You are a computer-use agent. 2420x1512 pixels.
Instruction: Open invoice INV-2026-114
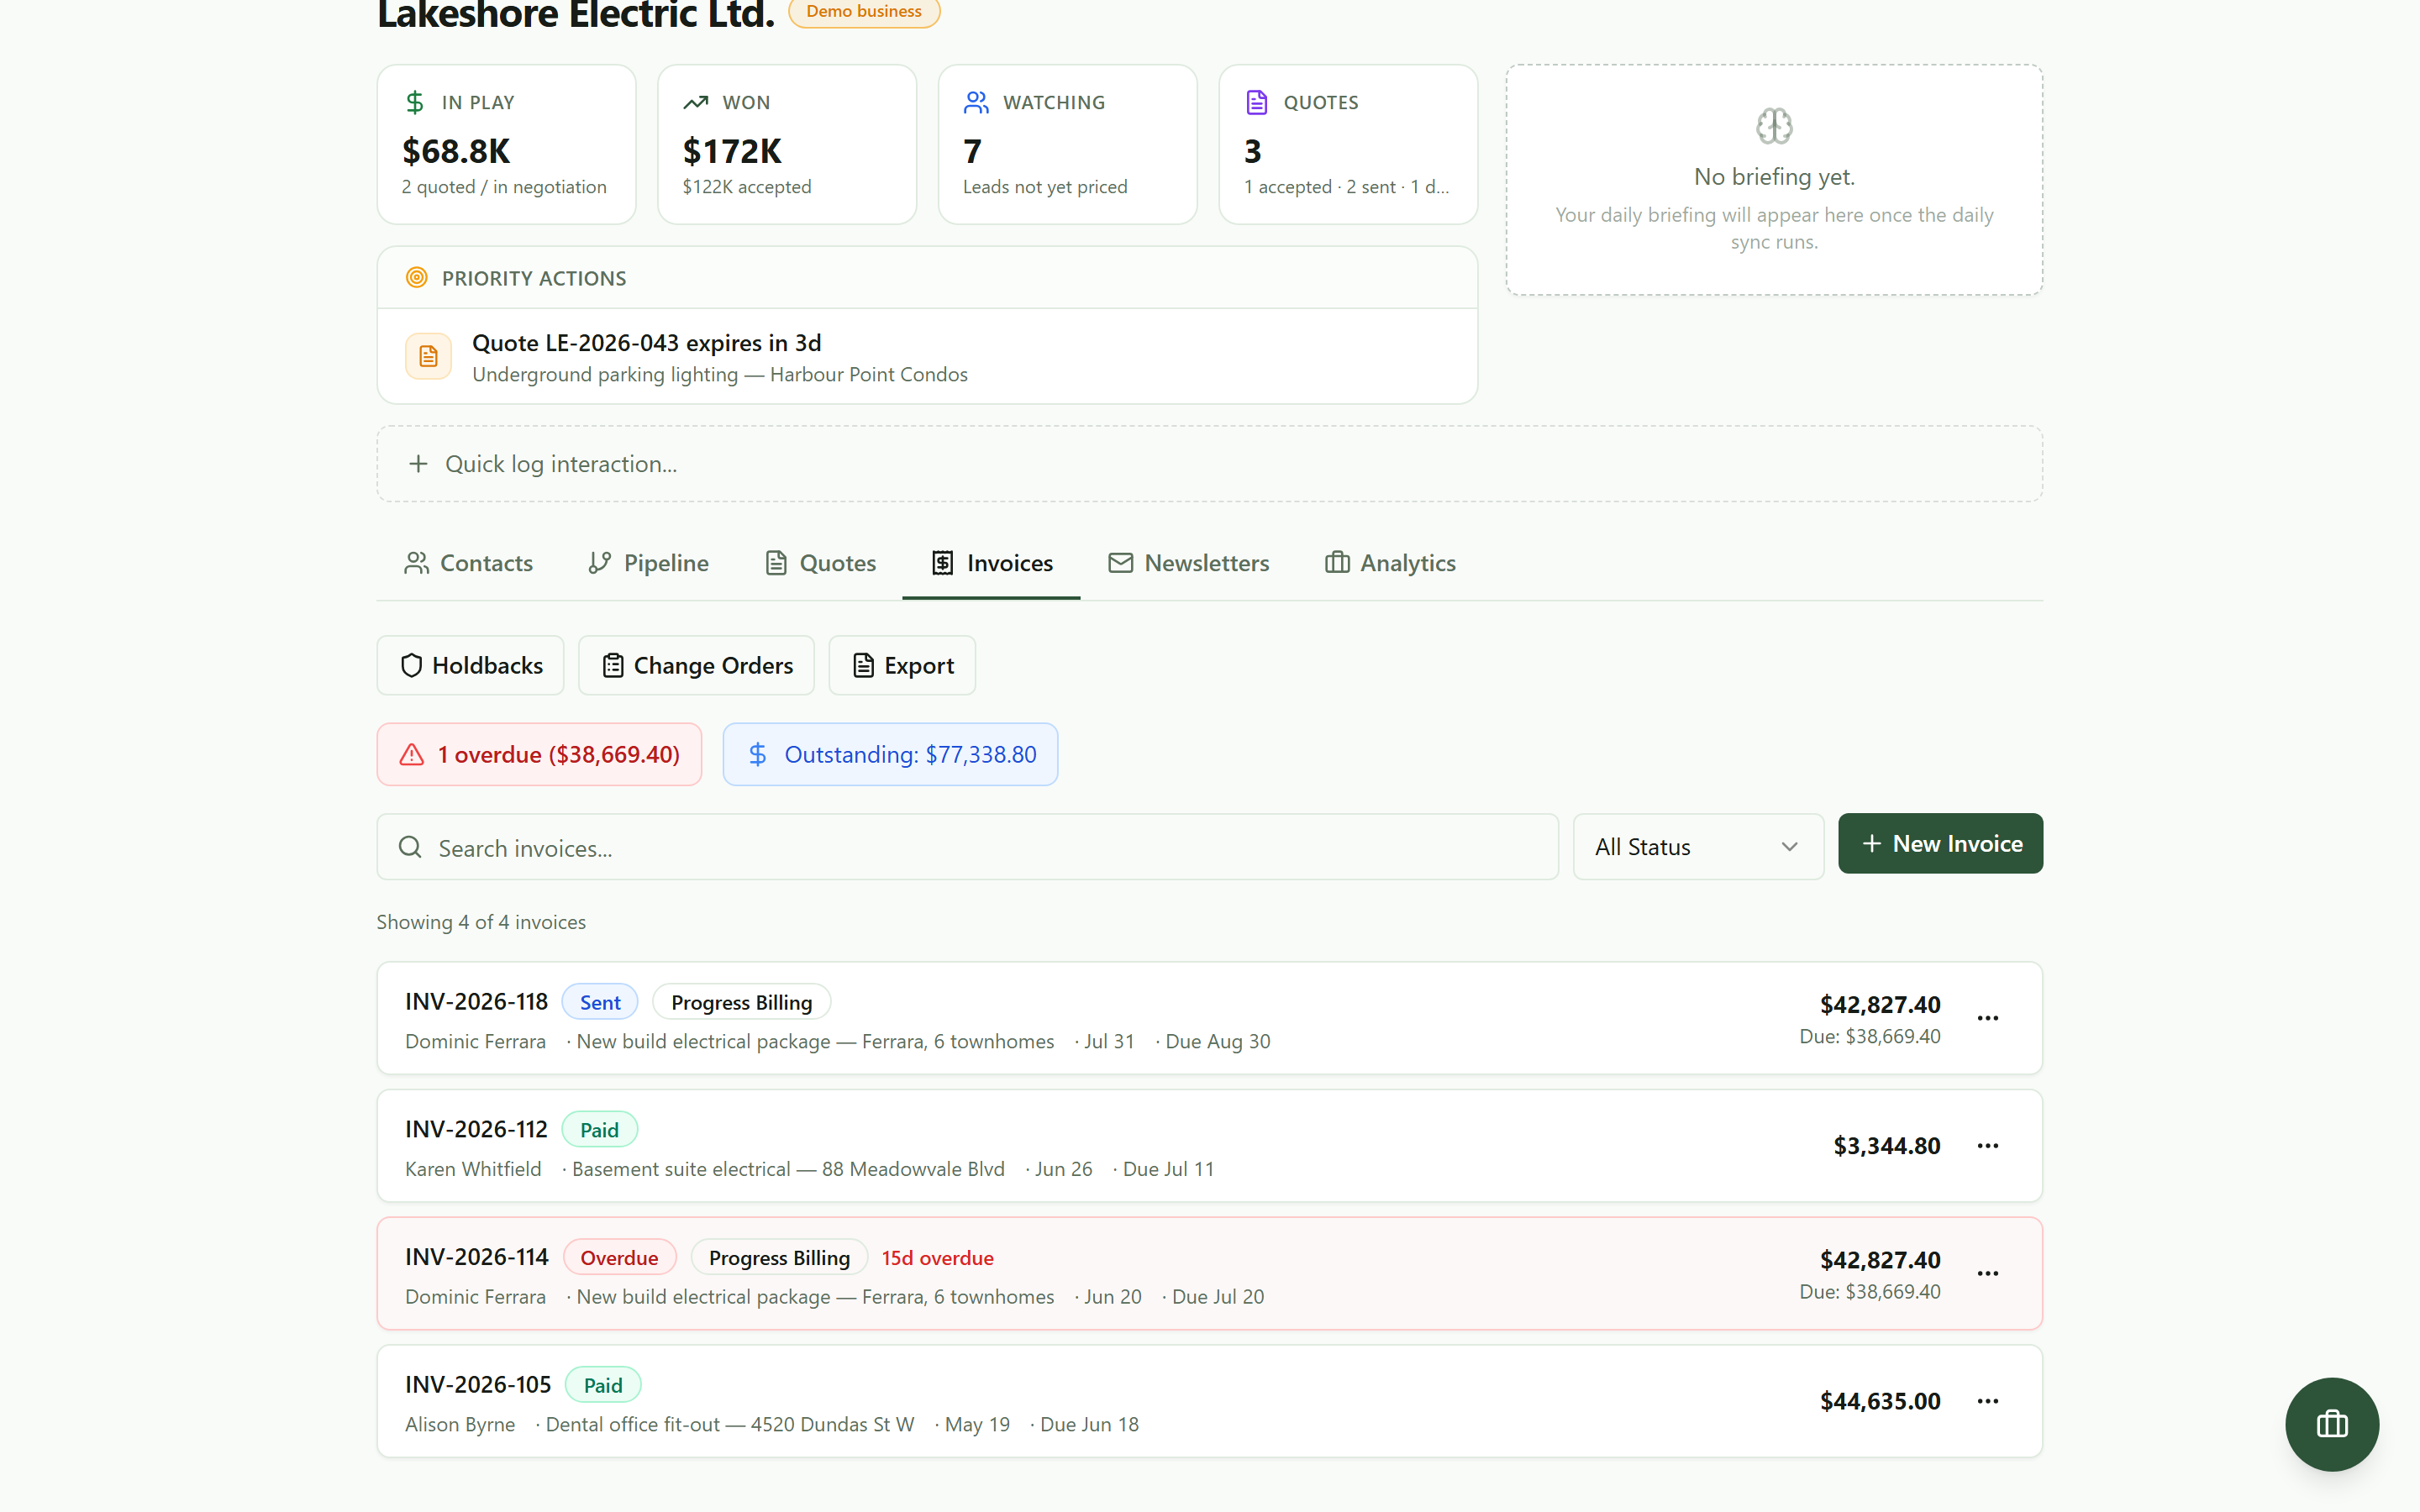[x=1209, y=1273]
